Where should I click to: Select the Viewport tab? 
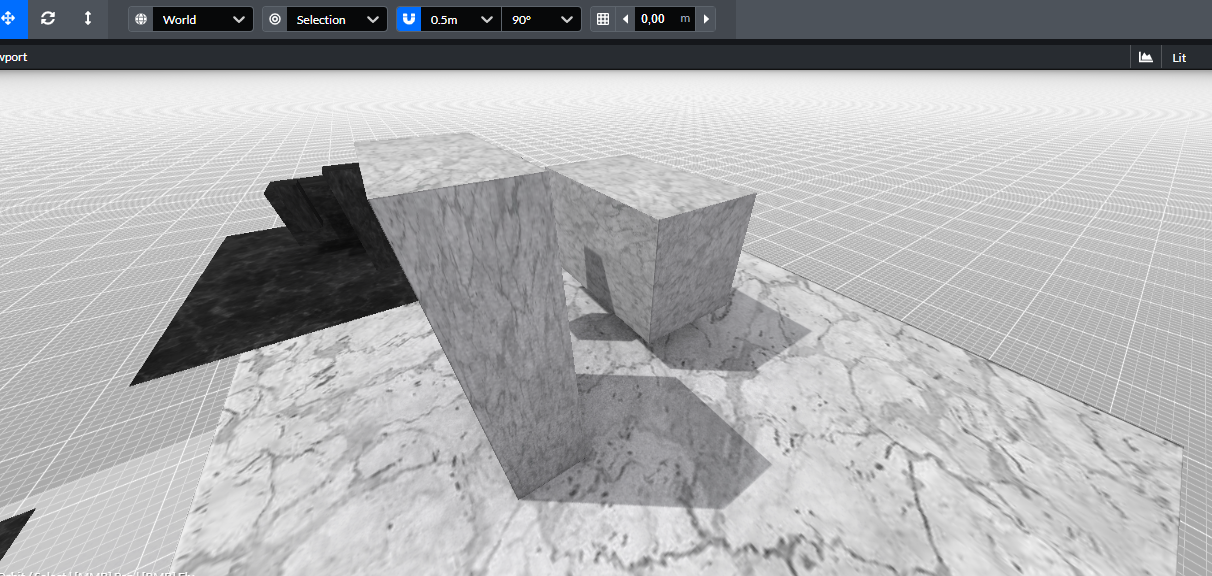(14, 57)
